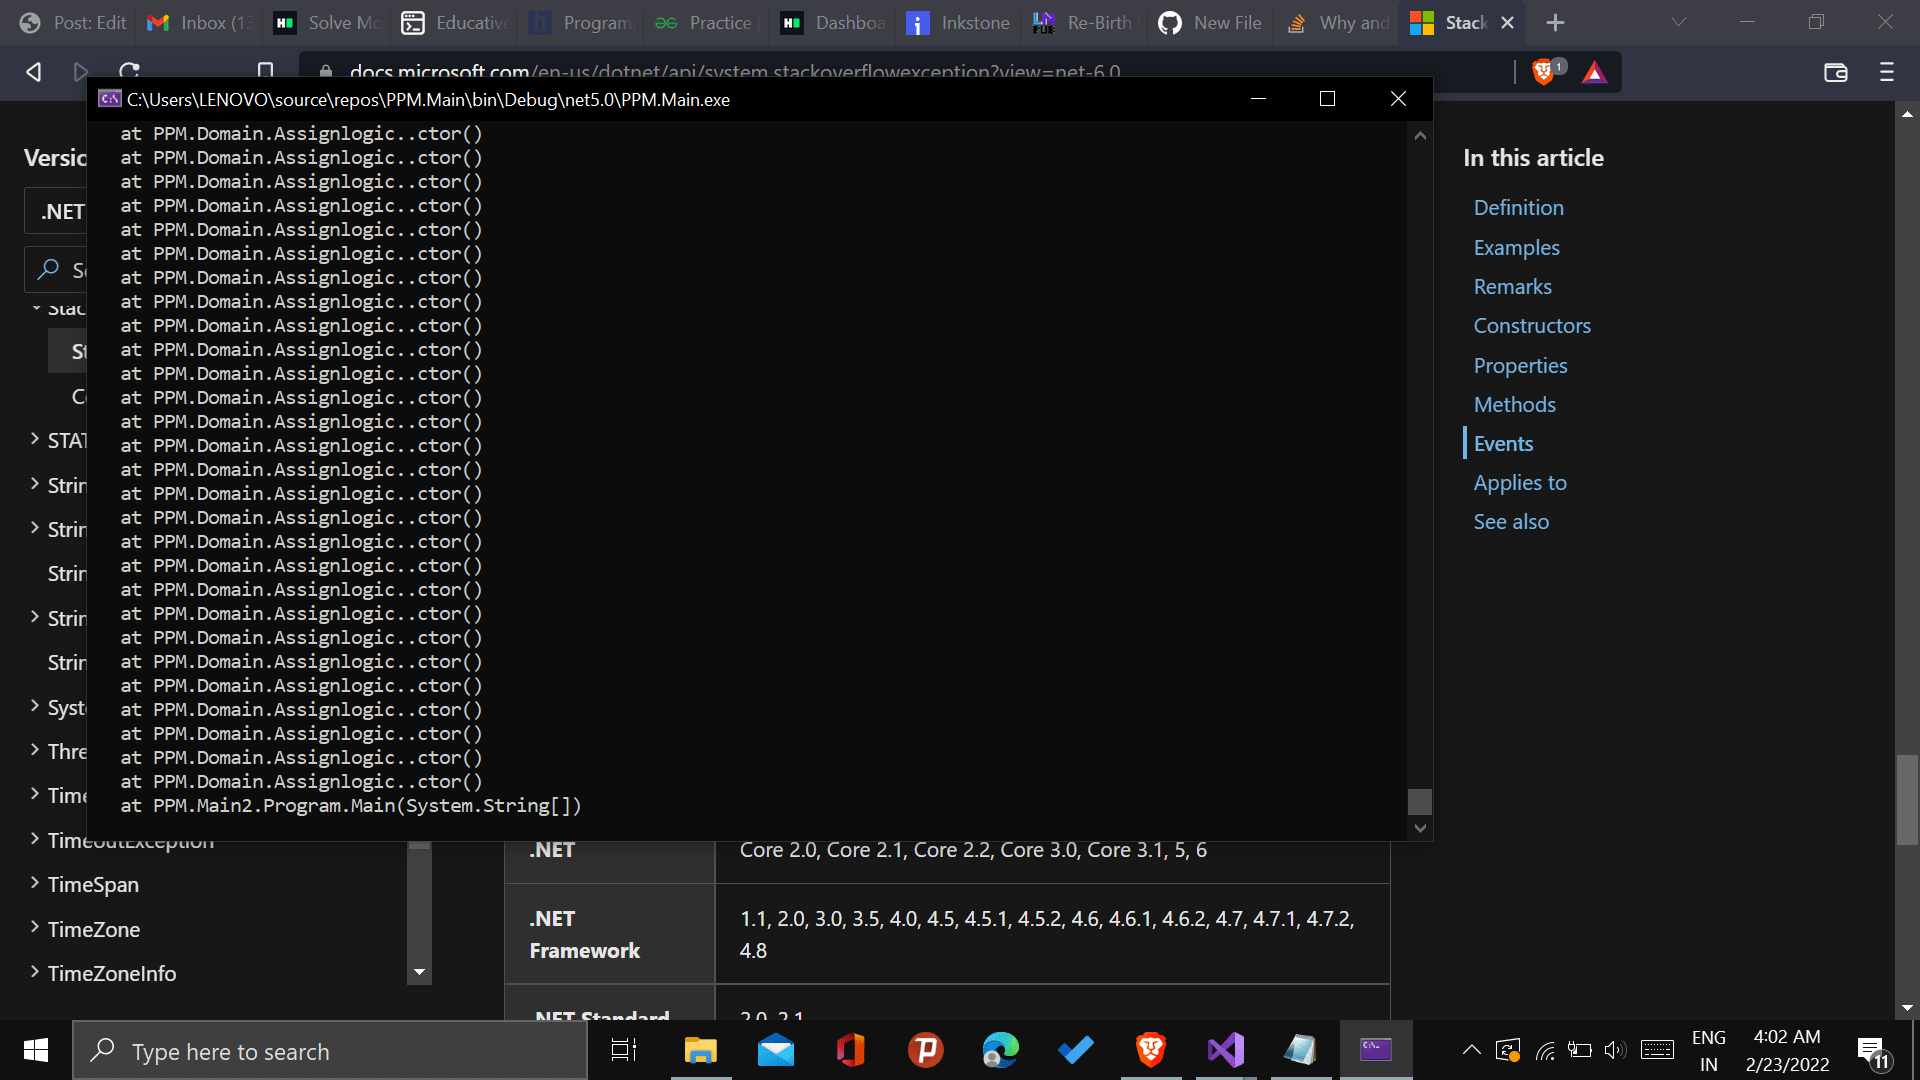Screen dimensions: 1920x1080
Task: Open the Mail app from the taskbar
Action: (x=776, y=1050)
